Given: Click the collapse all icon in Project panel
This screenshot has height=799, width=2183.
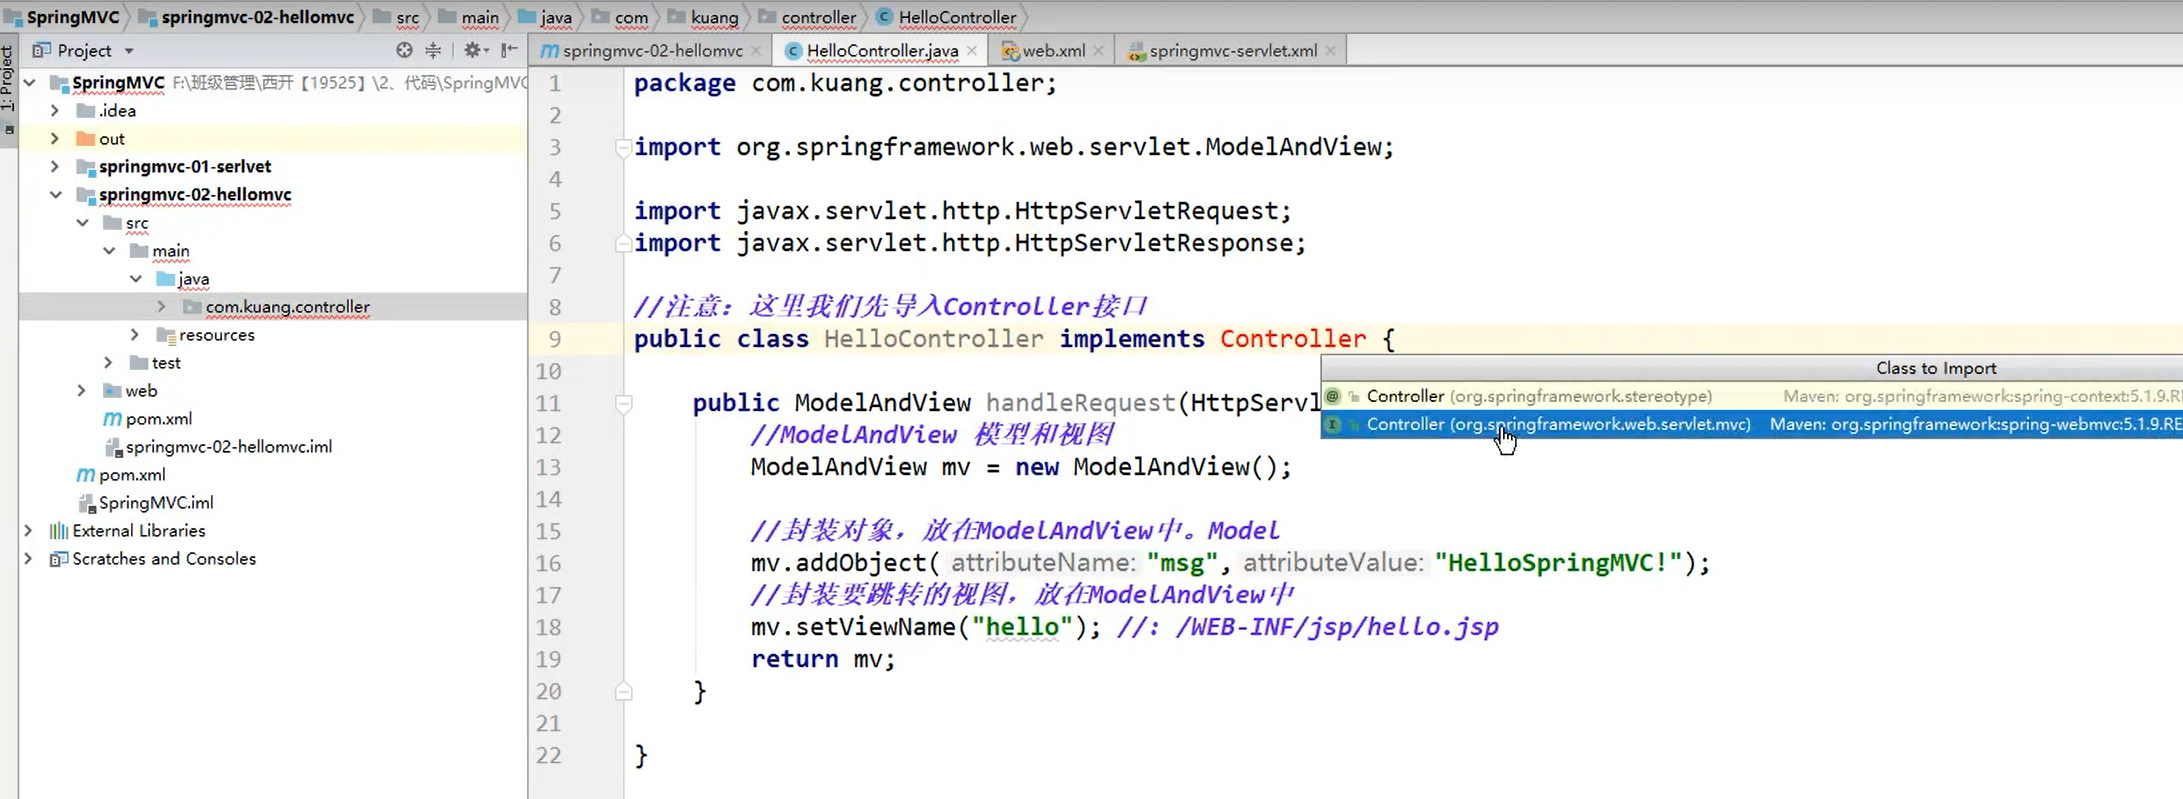Looking at the screenshot, I should pos(433,50).
